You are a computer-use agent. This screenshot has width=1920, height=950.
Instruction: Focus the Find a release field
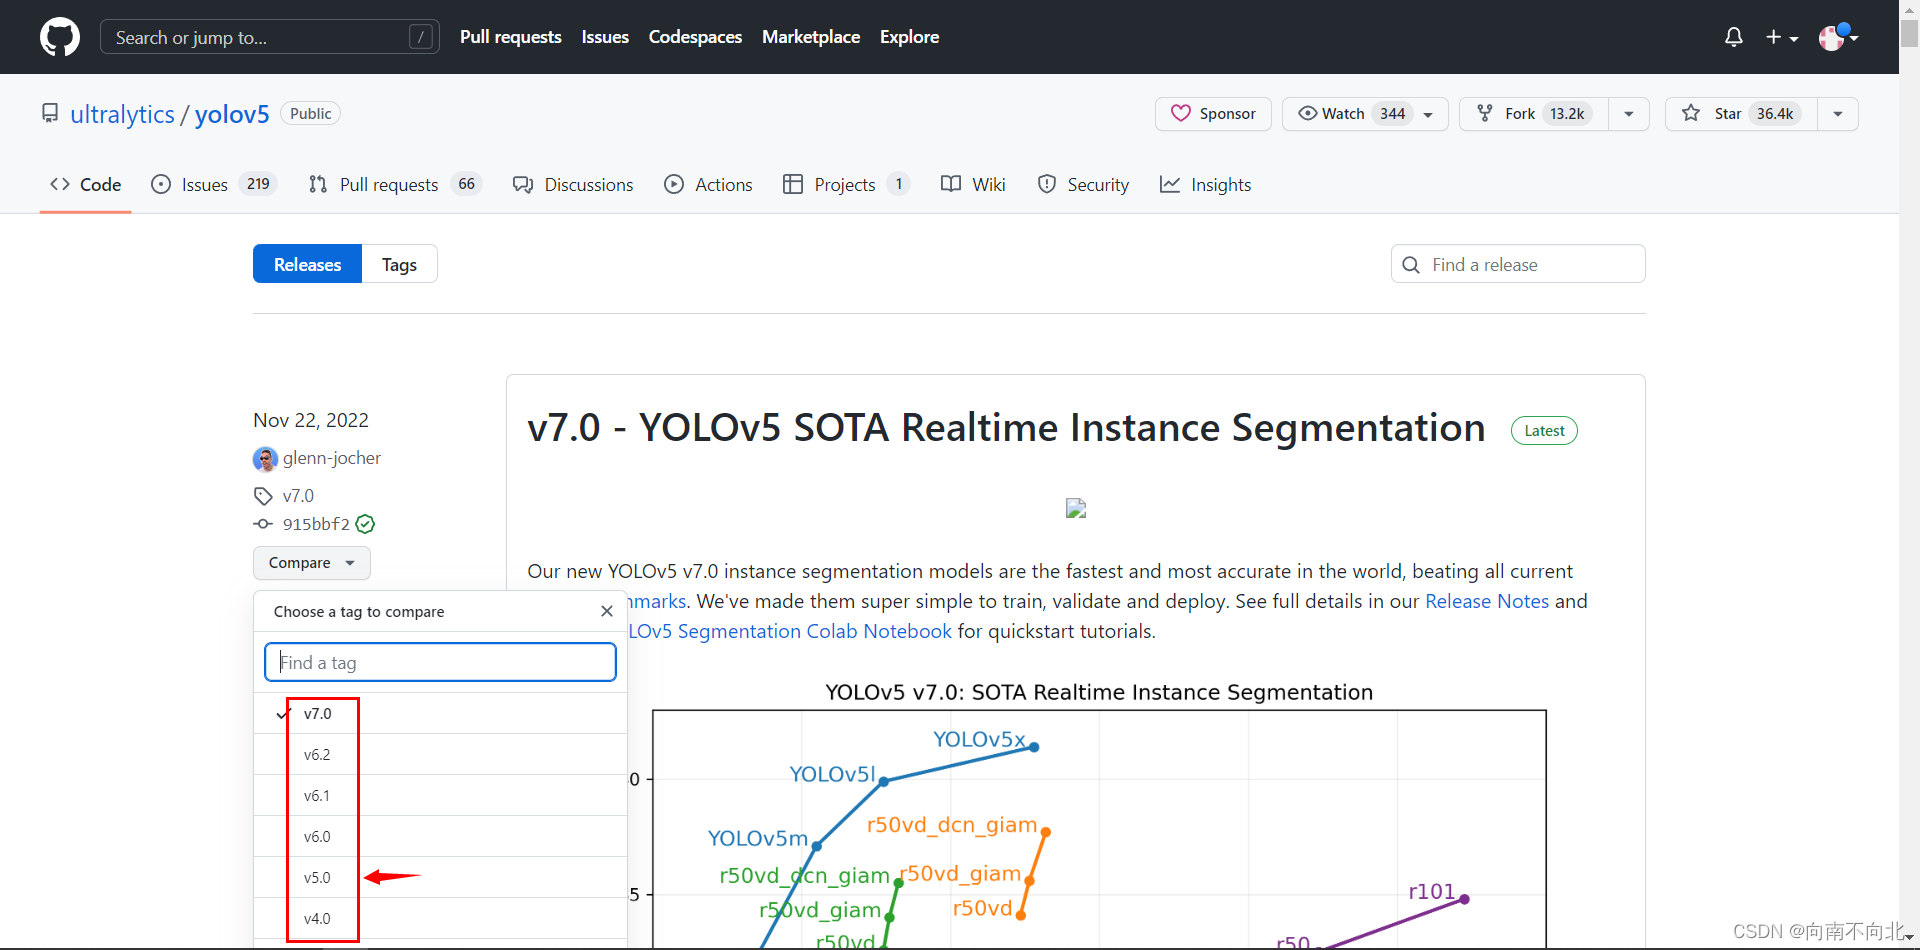pos(1518,264)
